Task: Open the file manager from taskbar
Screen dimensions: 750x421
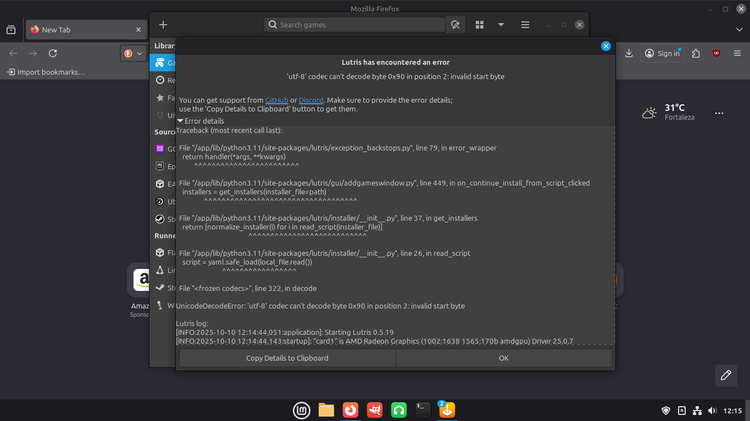Action: (x=326, y=410)
